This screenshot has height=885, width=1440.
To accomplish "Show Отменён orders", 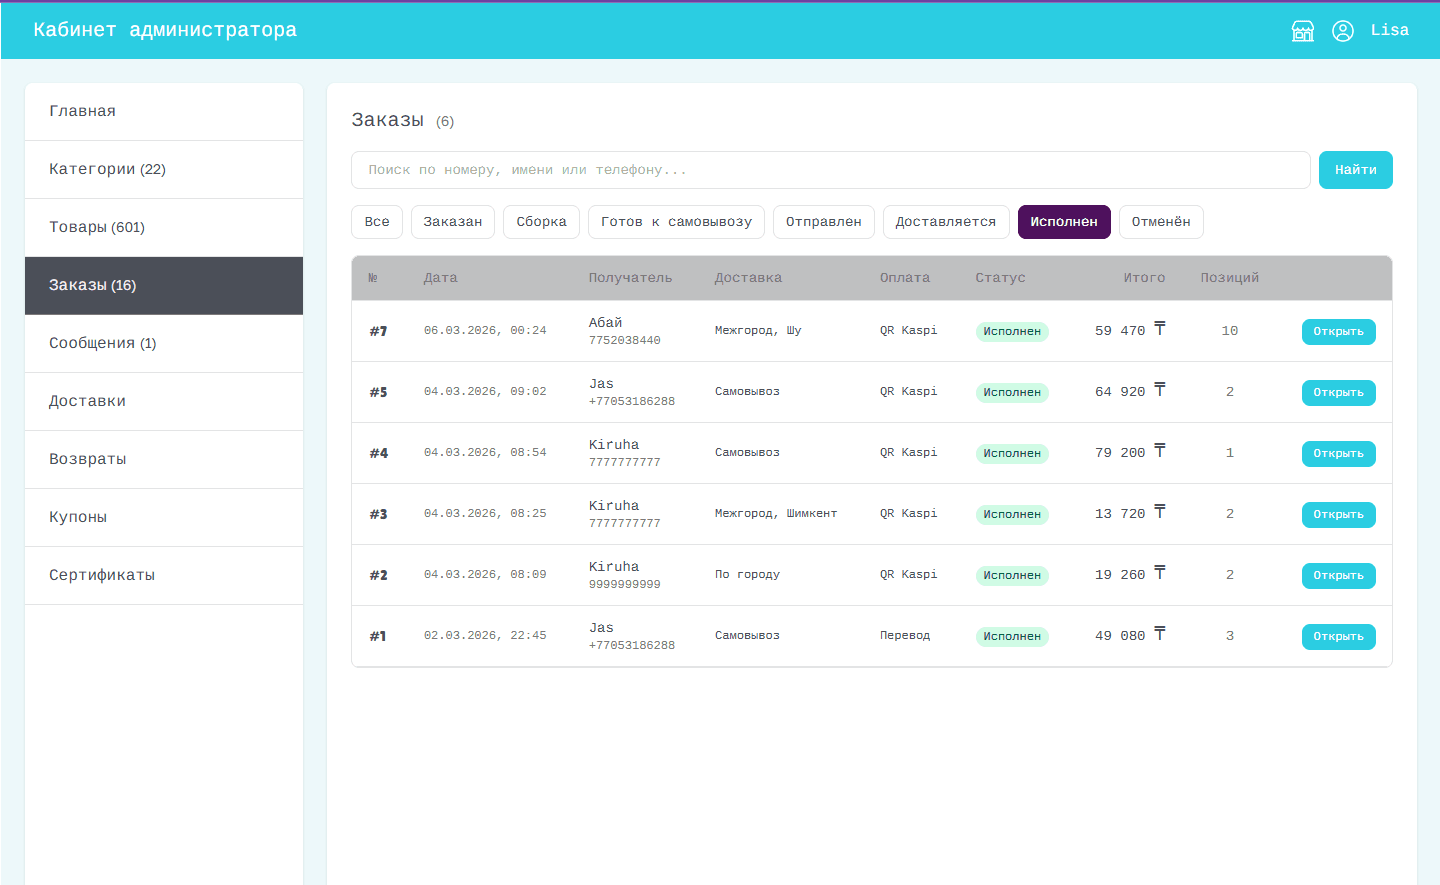I will click(1160, 222).
